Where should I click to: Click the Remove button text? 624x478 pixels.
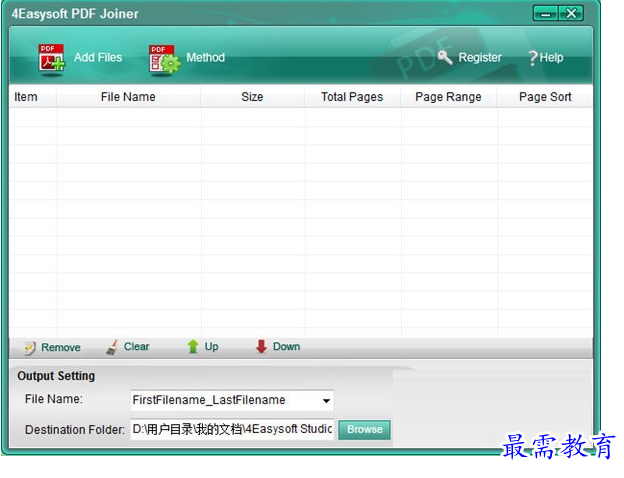[x=61, y=347]
